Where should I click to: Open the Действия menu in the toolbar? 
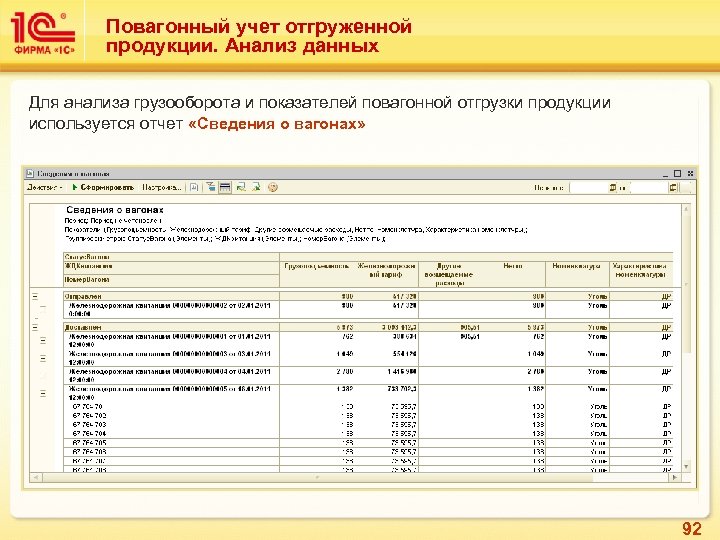45,187
